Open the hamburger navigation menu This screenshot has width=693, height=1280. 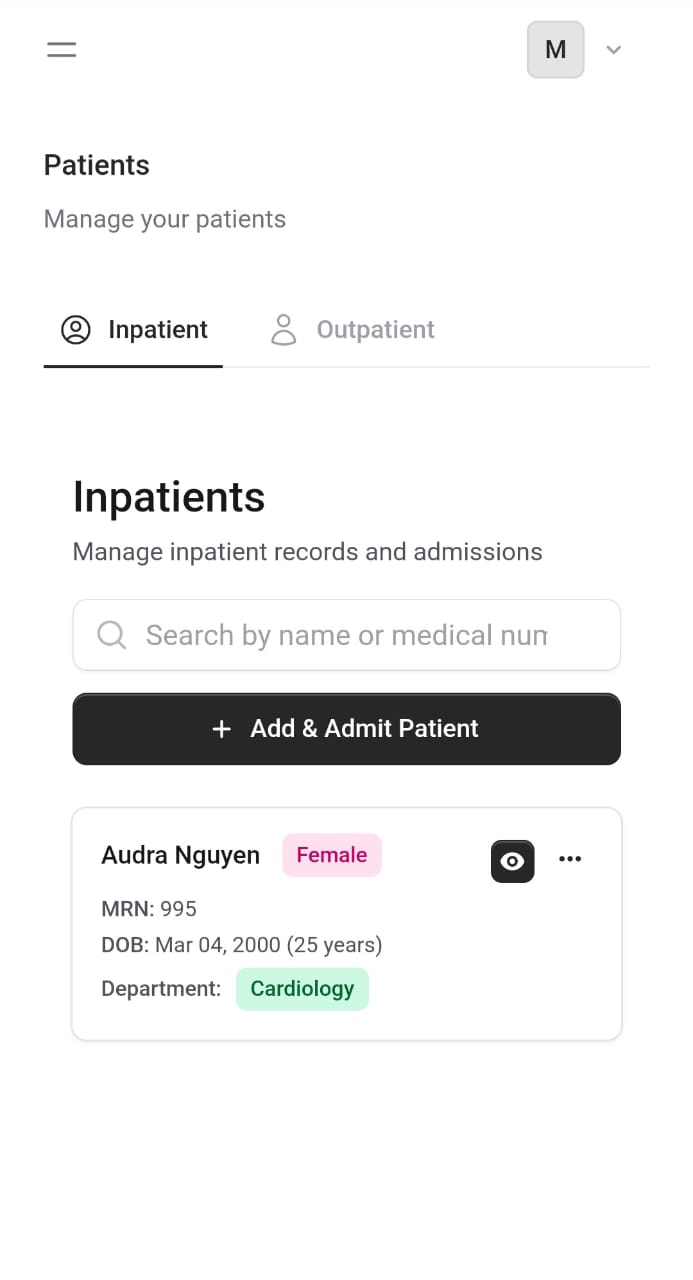click(61, 49)
